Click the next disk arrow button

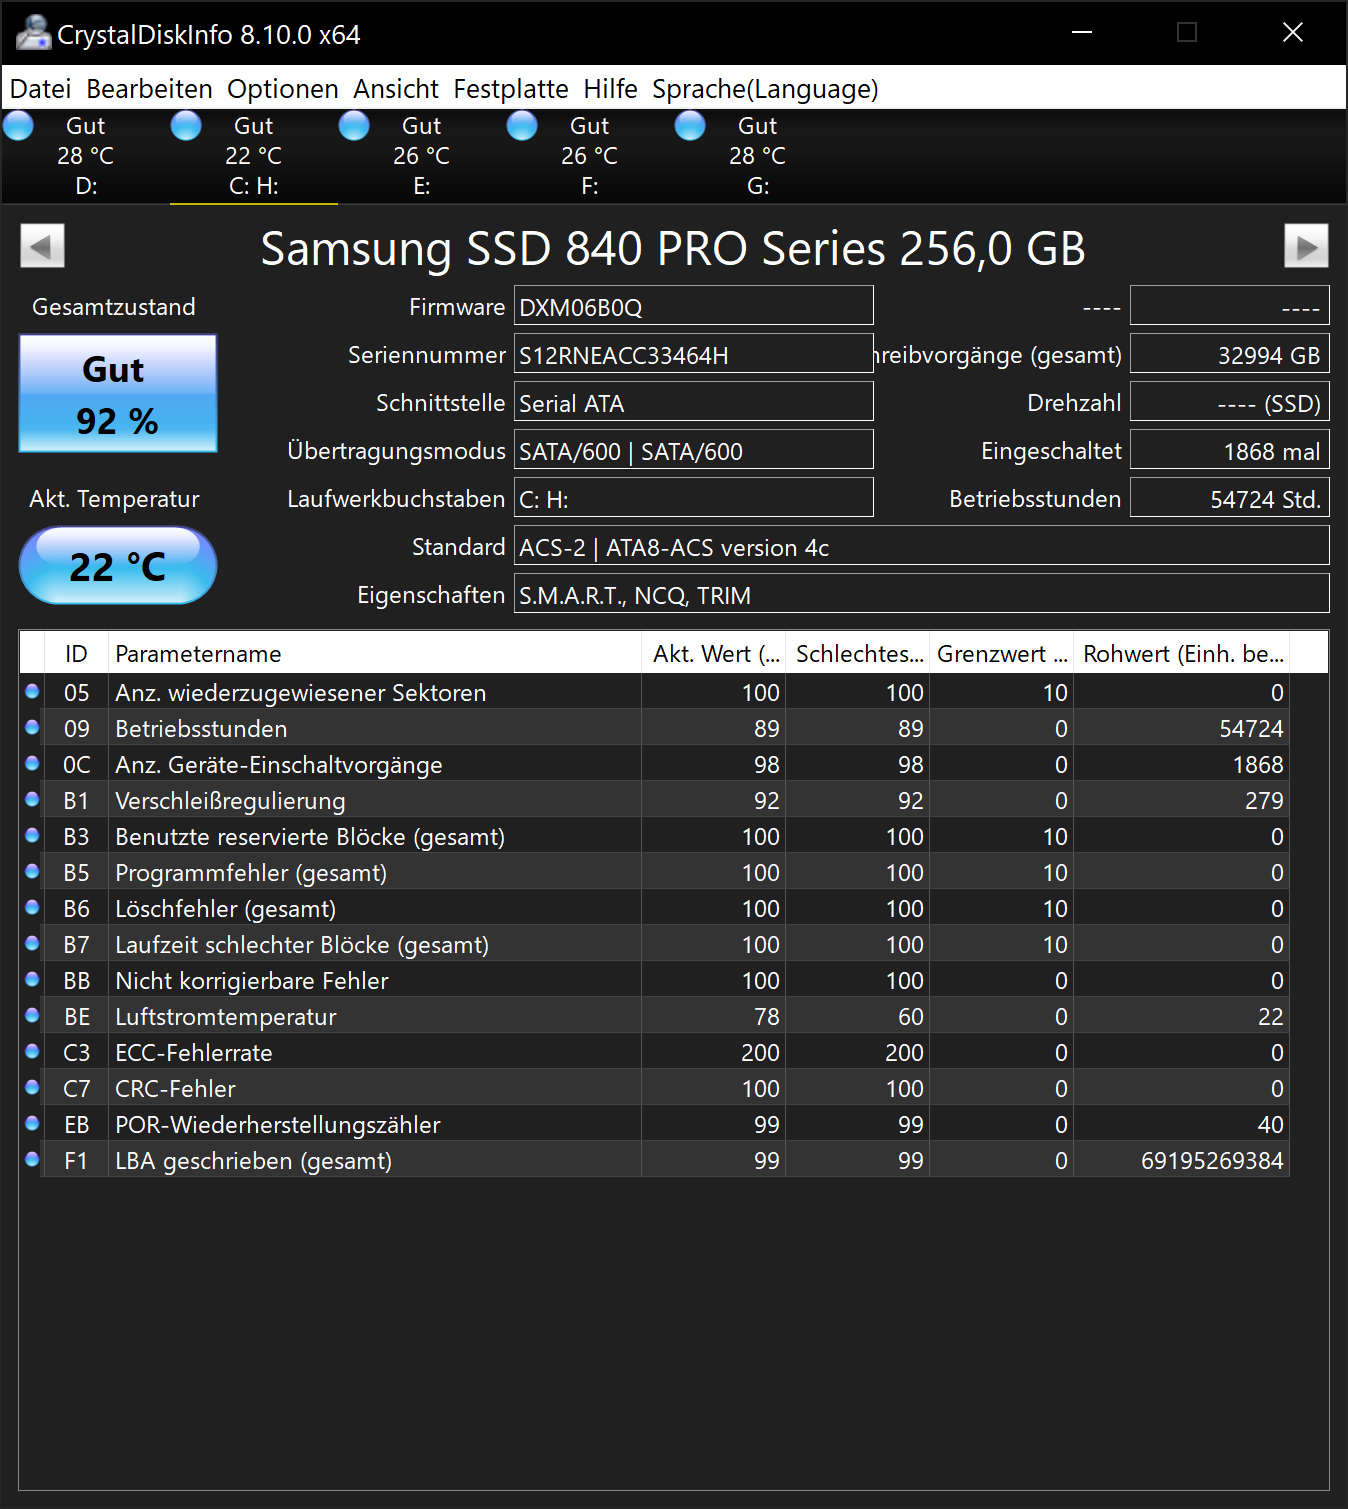[1306, 246]
